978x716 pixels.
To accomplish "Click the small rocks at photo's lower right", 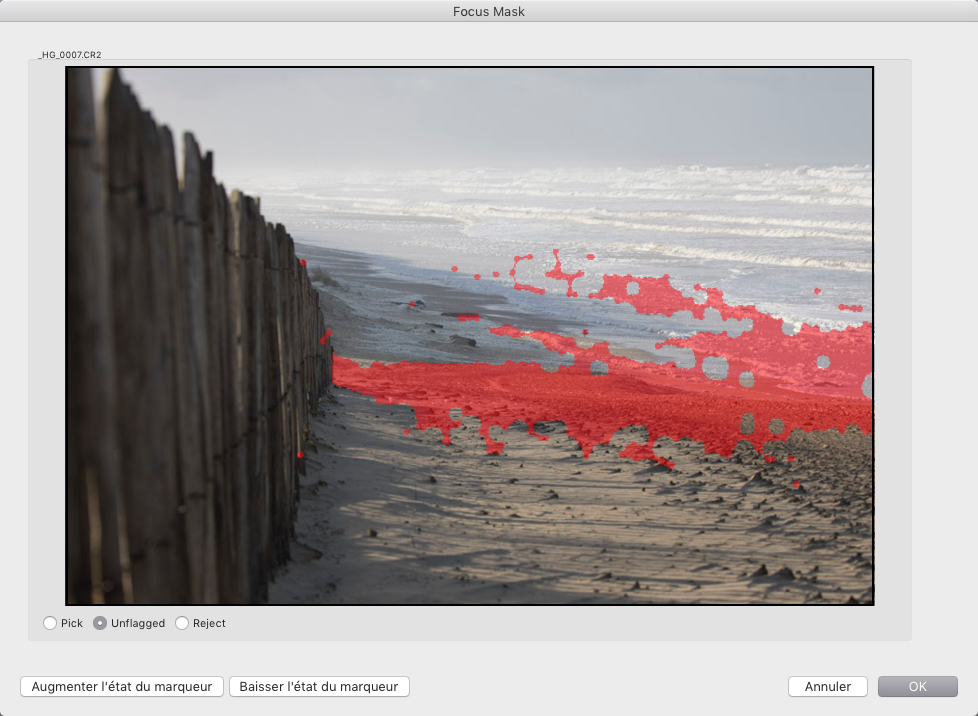I will tap(772, 571).
